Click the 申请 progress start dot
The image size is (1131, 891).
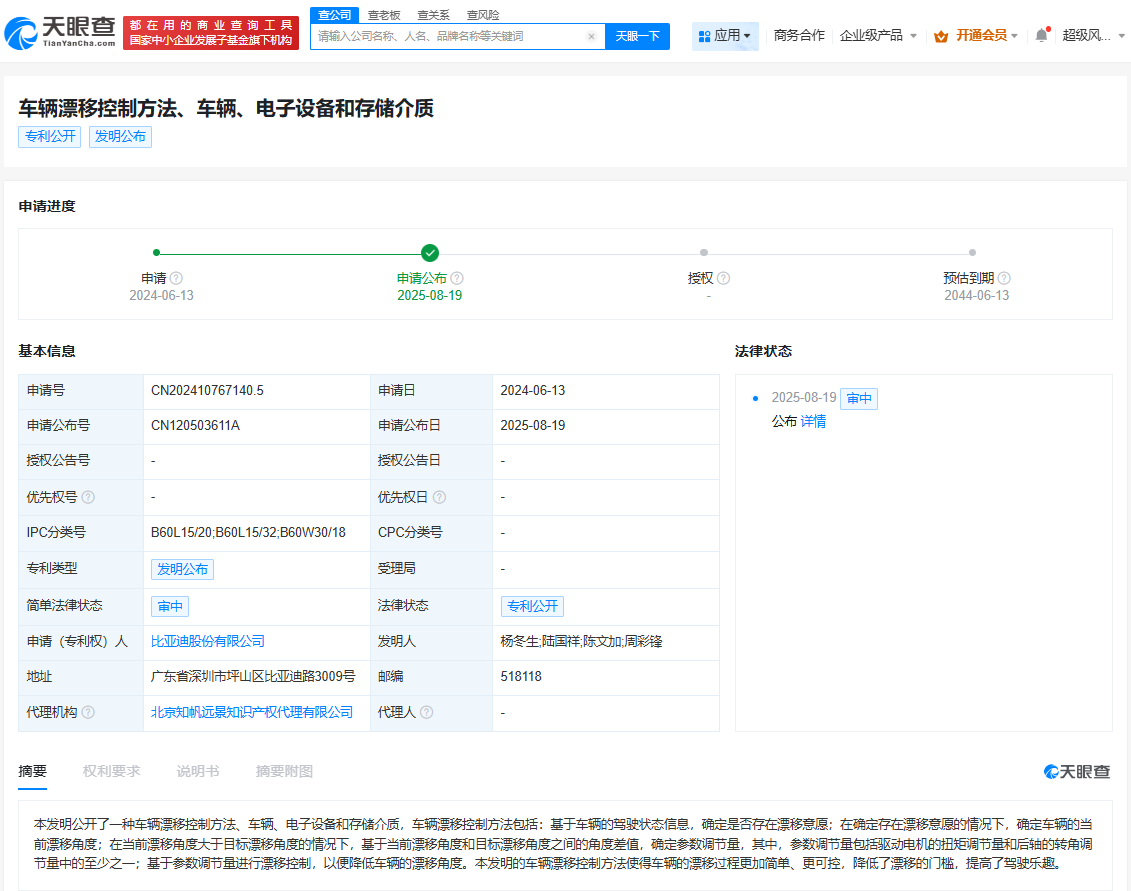coord(157,253)
